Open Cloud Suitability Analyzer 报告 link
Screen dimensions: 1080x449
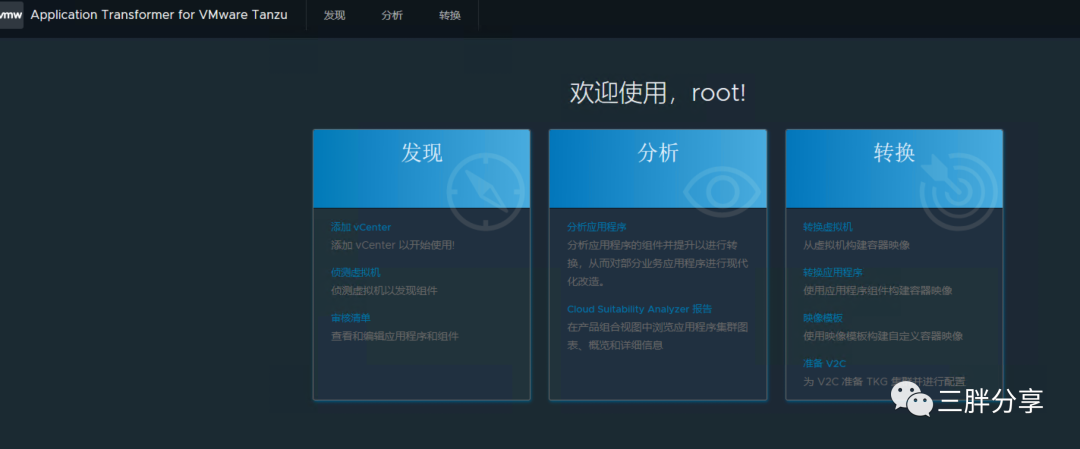tap(639, 309)
